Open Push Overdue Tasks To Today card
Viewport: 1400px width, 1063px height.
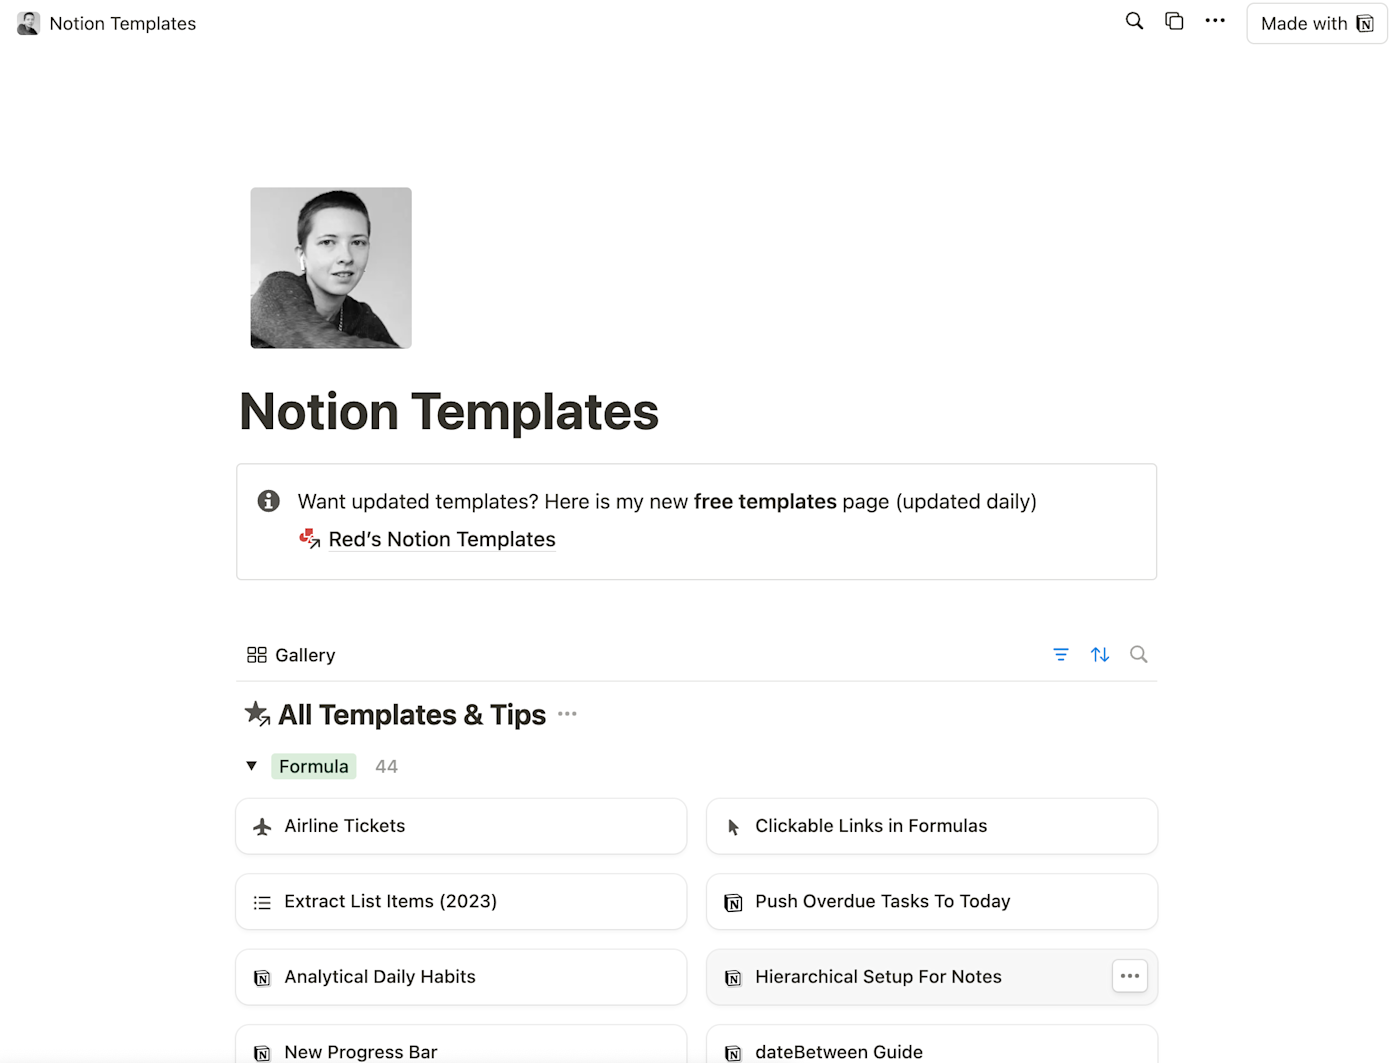(932, 902)
